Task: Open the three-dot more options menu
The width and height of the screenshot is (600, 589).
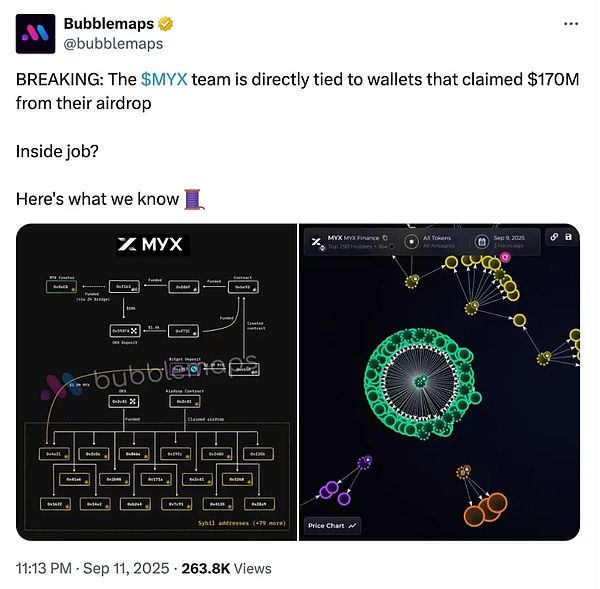Action: tap(571, 24)
